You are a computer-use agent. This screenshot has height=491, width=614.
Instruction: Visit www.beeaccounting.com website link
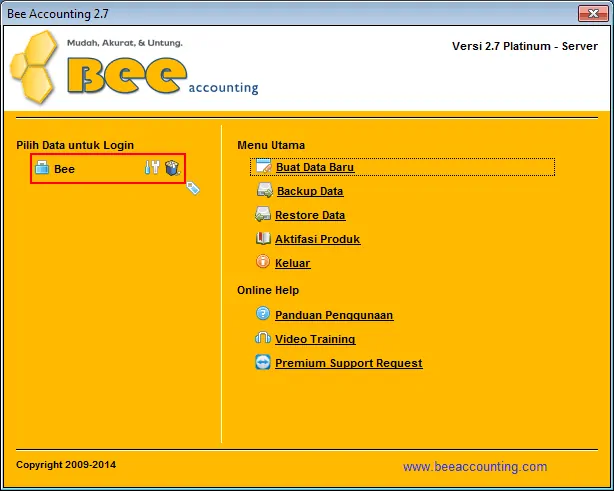click(475, 466)
